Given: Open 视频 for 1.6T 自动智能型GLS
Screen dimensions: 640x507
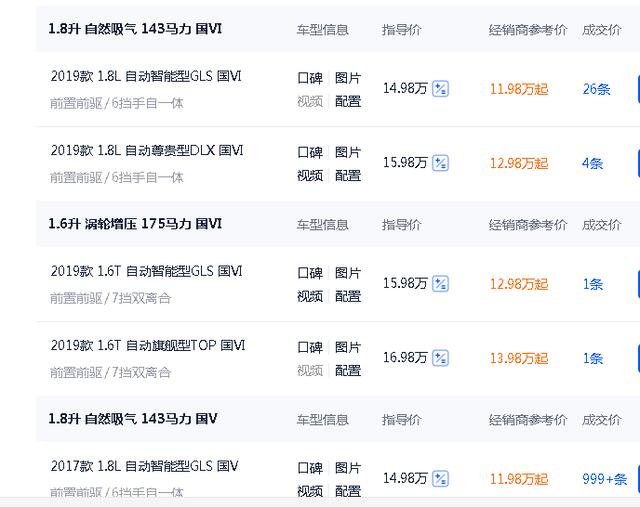Looking at the screenshot, I should [310, 296].
